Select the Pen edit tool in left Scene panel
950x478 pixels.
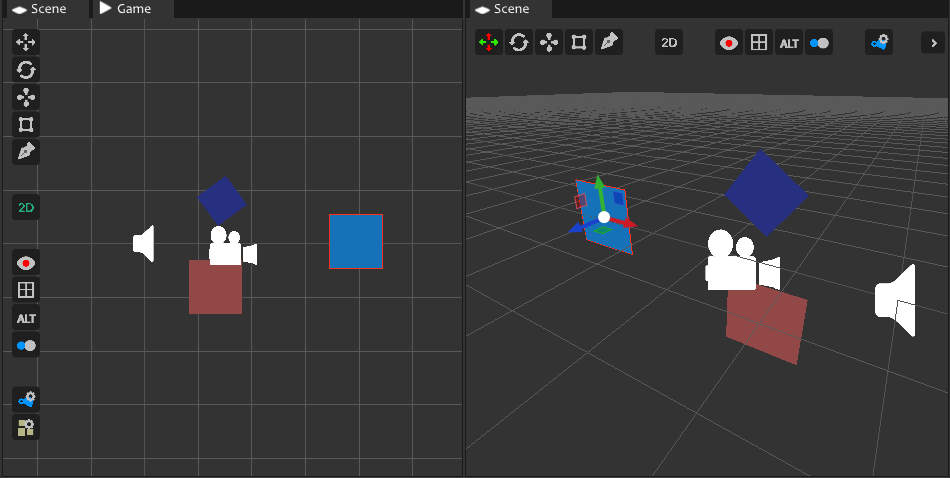[25, 151]
